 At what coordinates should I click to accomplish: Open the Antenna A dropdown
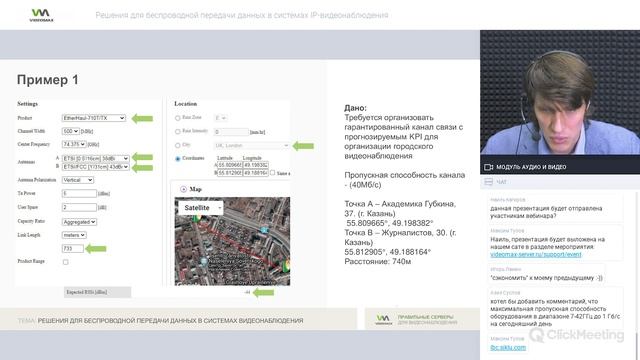point(96,158)
